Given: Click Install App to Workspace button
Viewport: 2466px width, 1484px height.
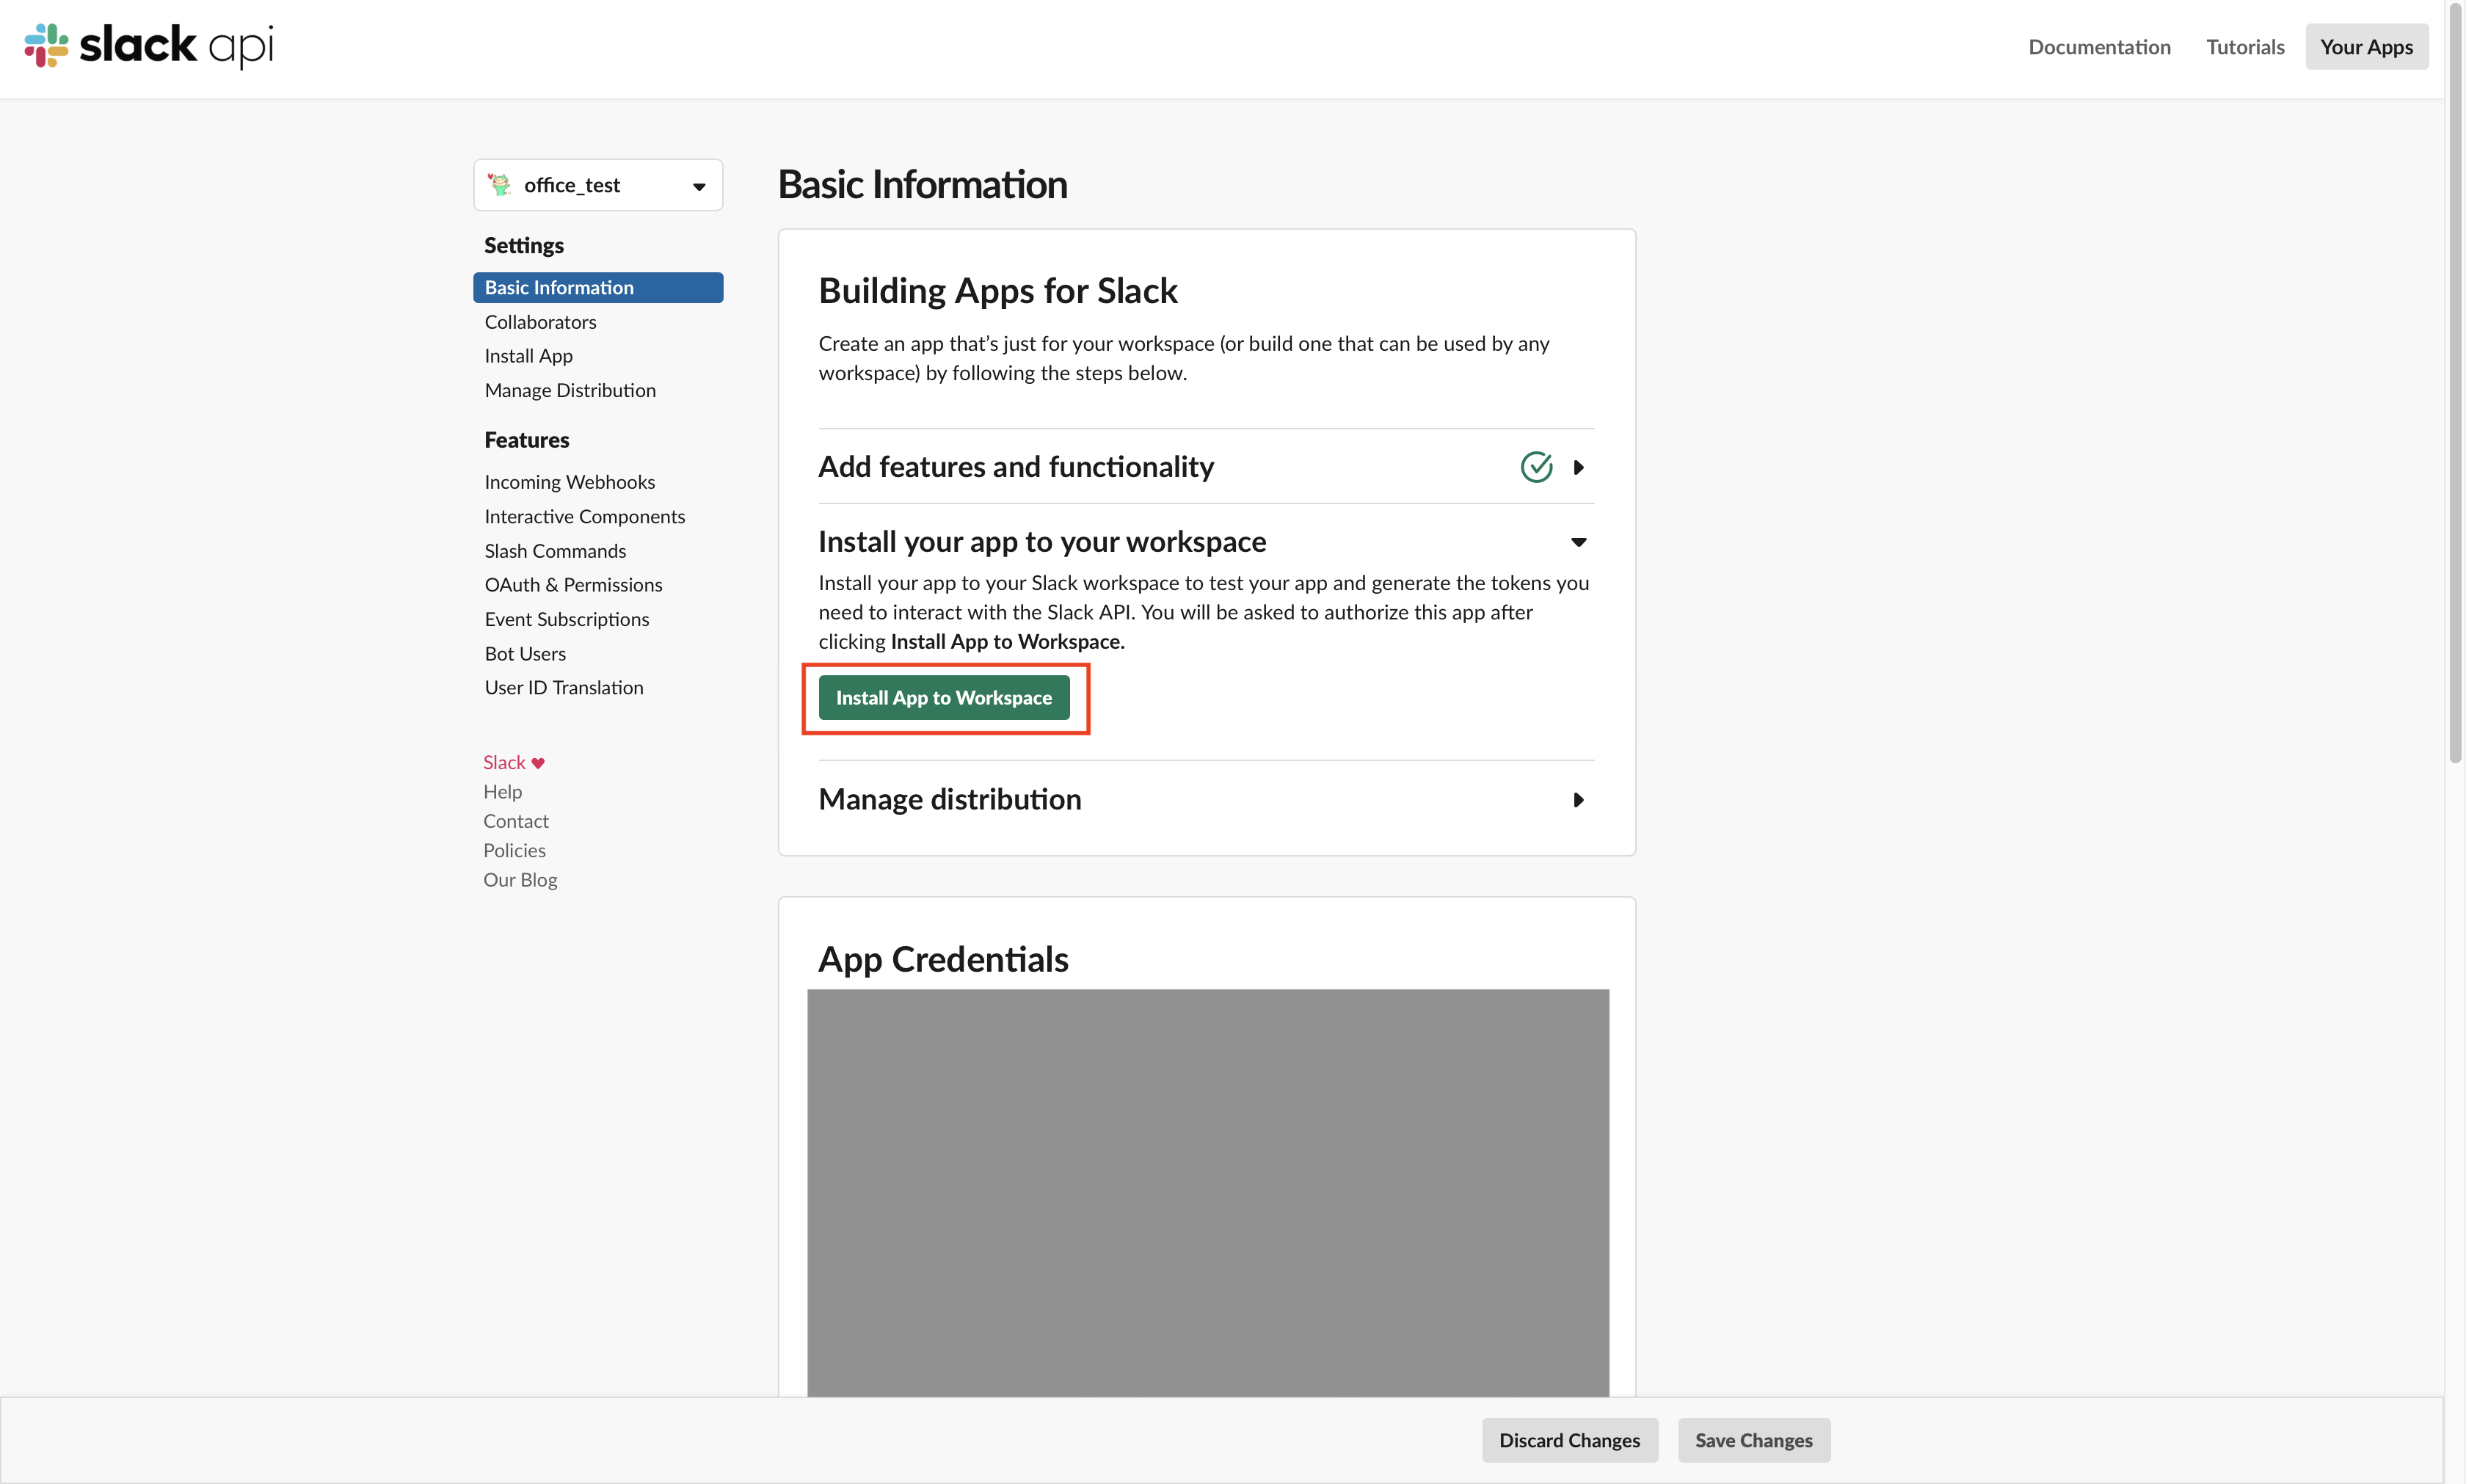Looking at the screenshot, I should click(x=944, y=698).
